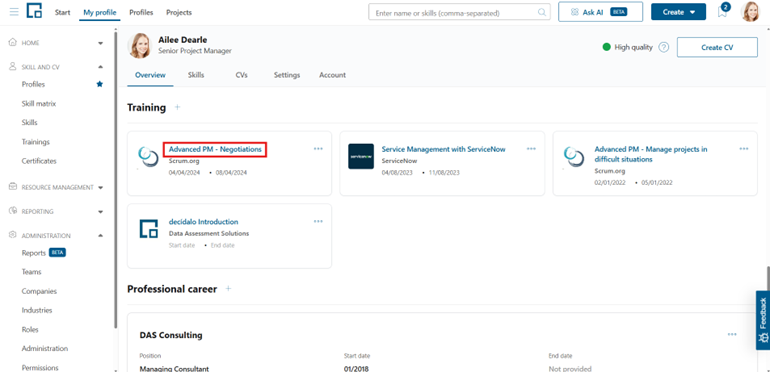Click Ailee Dearle profile photo
The image size is (770, 372).
(x=139, y=45)
